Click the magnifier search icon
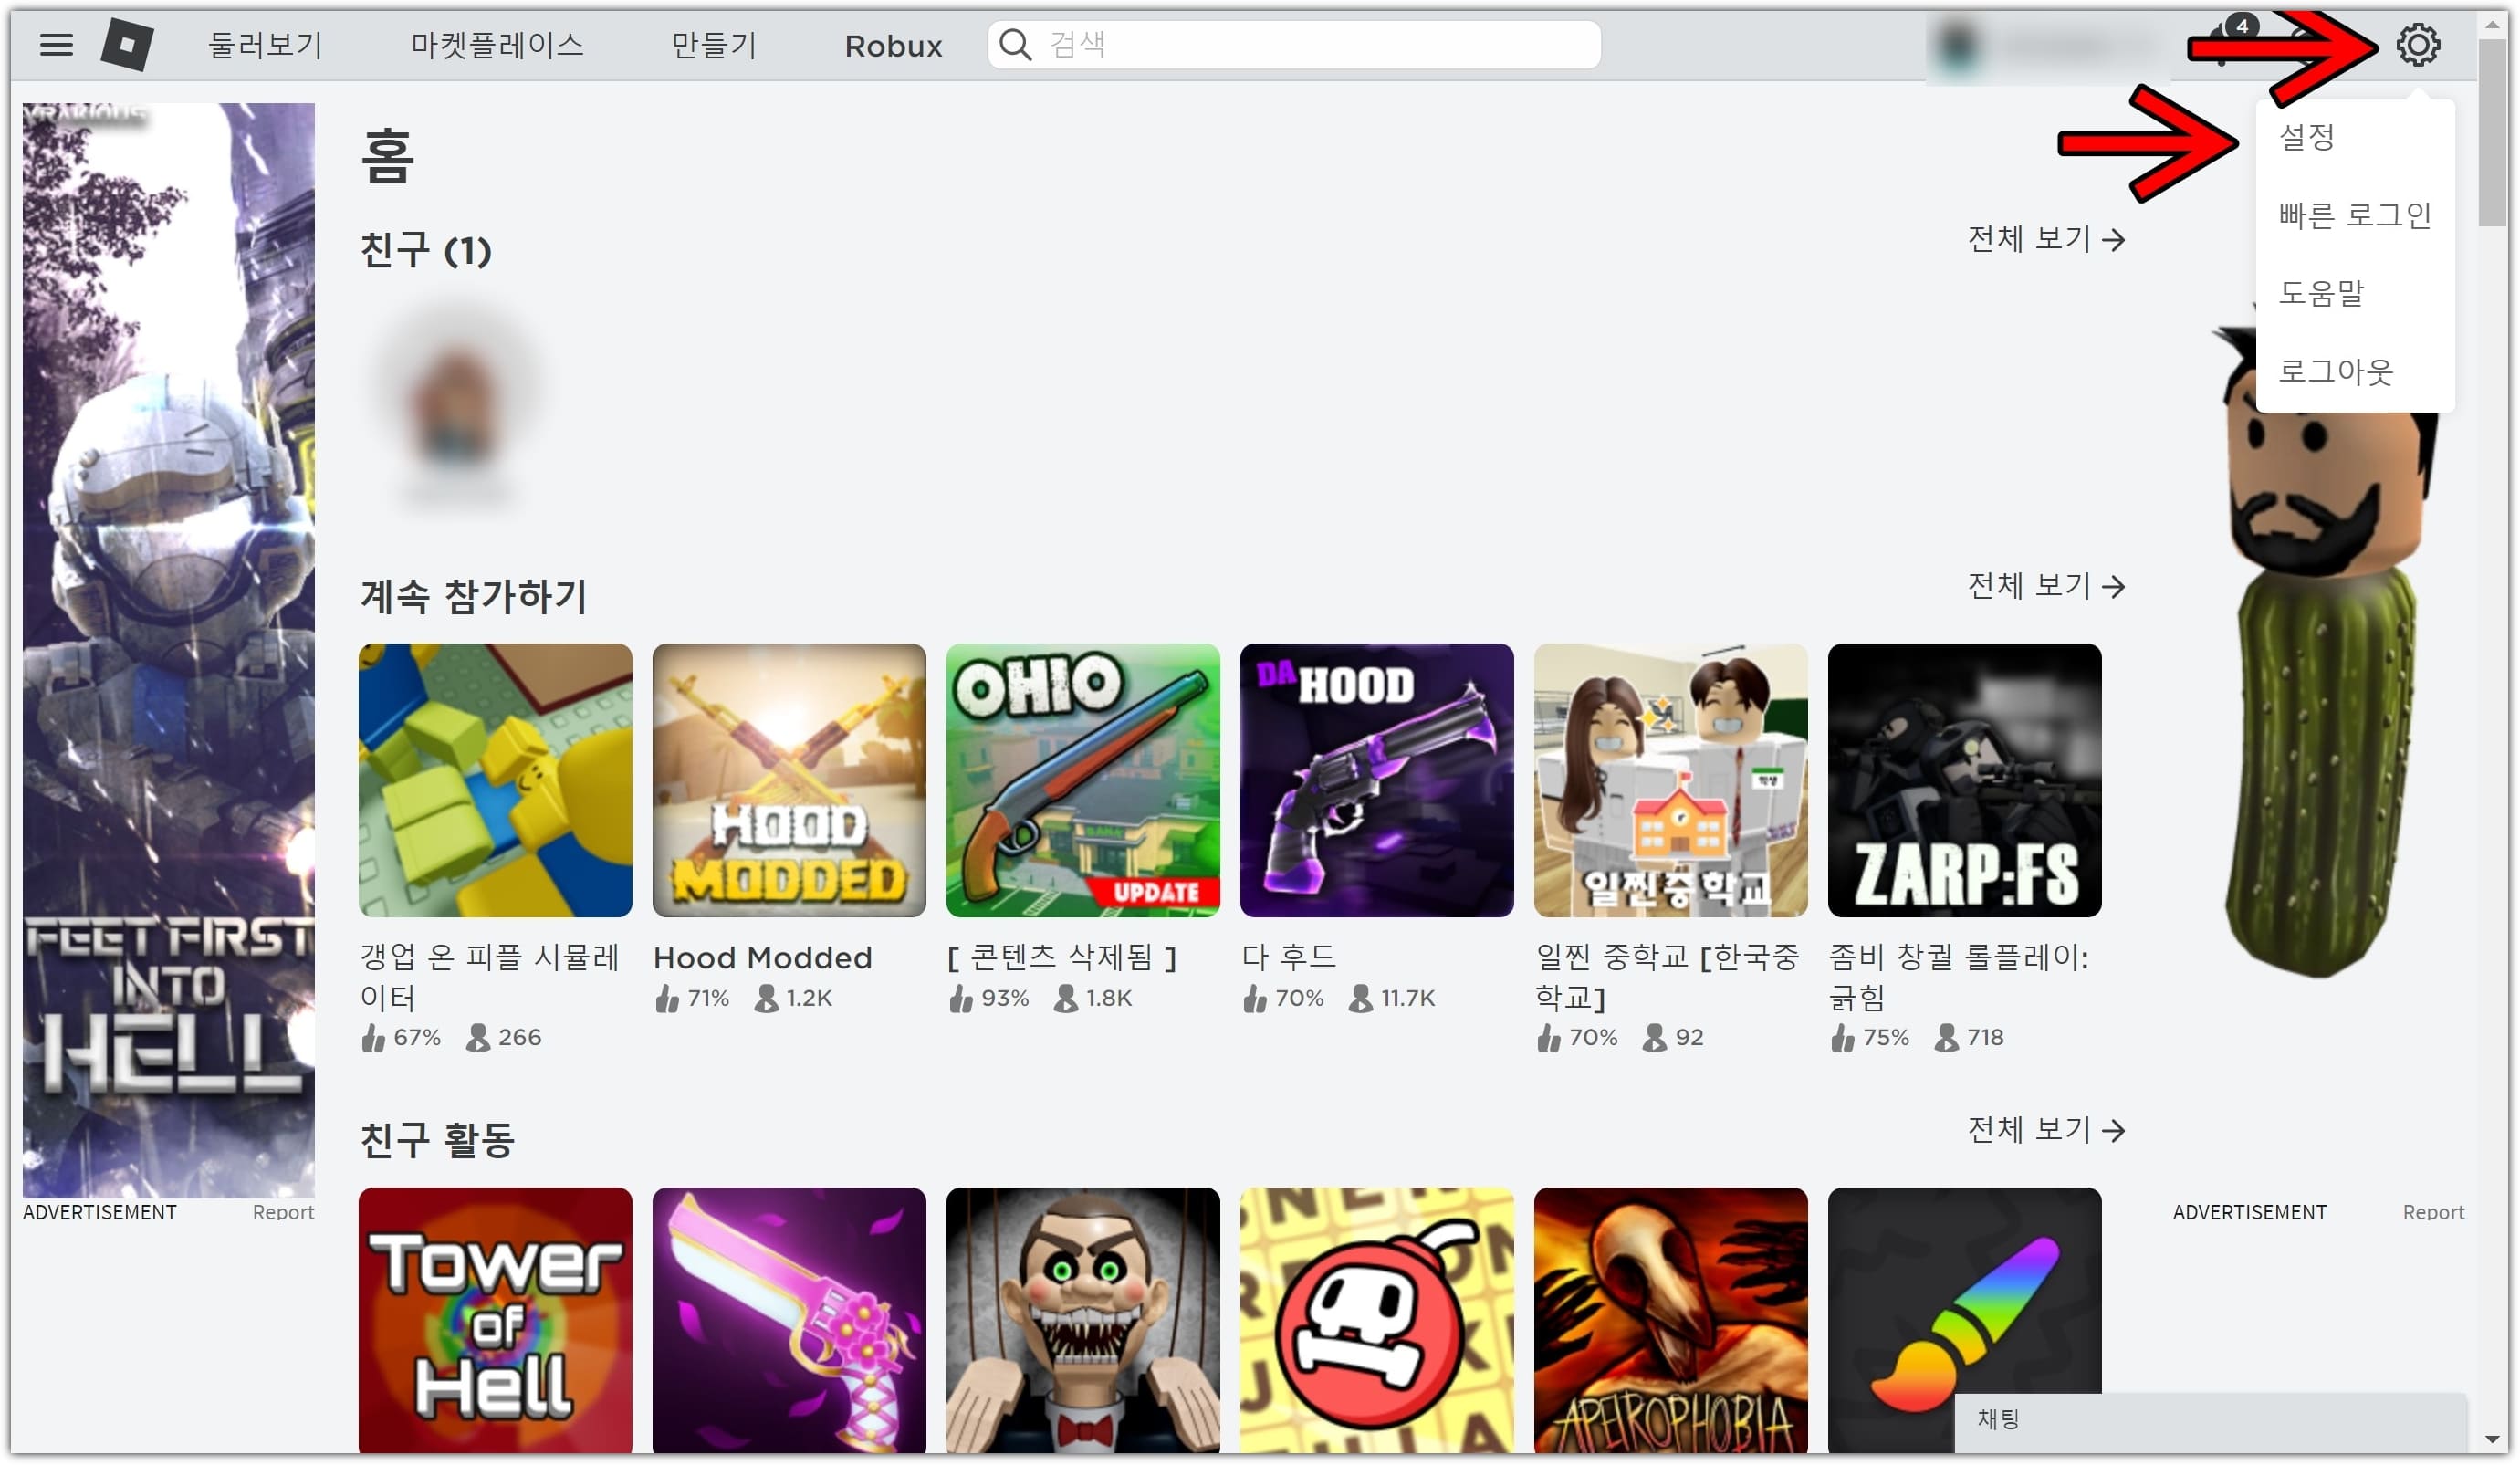 (1015, 45)
